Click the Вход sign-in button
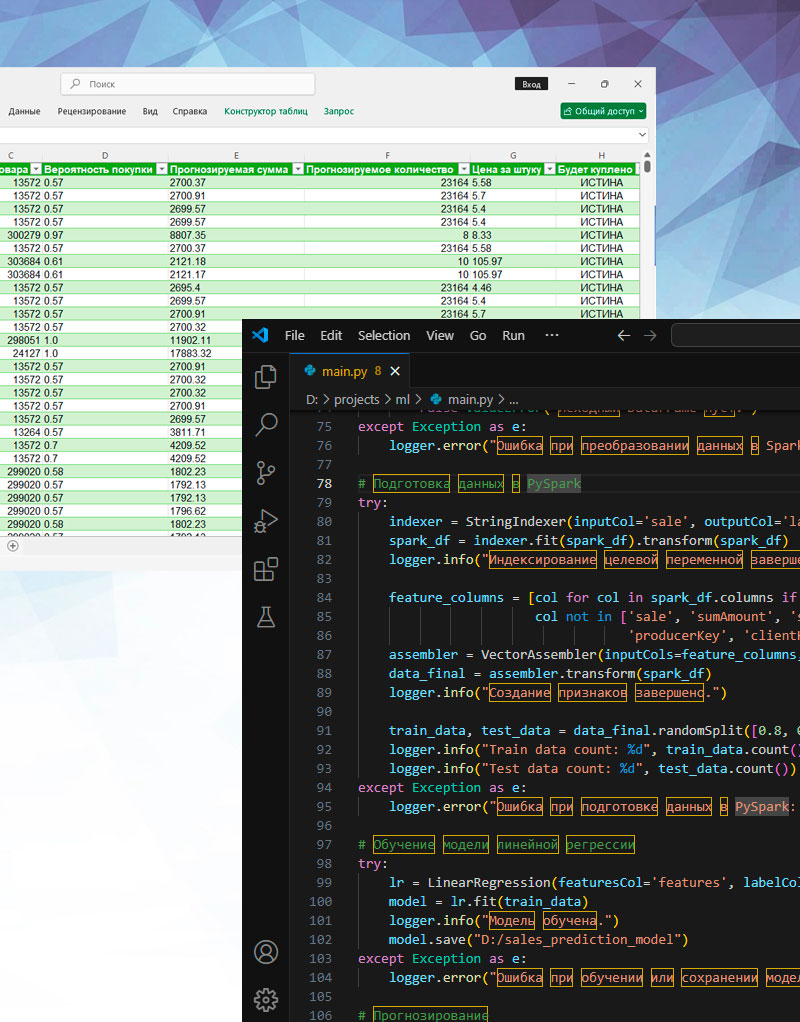The height and width of the screenshot is (1022, 800). pos(531,85)
